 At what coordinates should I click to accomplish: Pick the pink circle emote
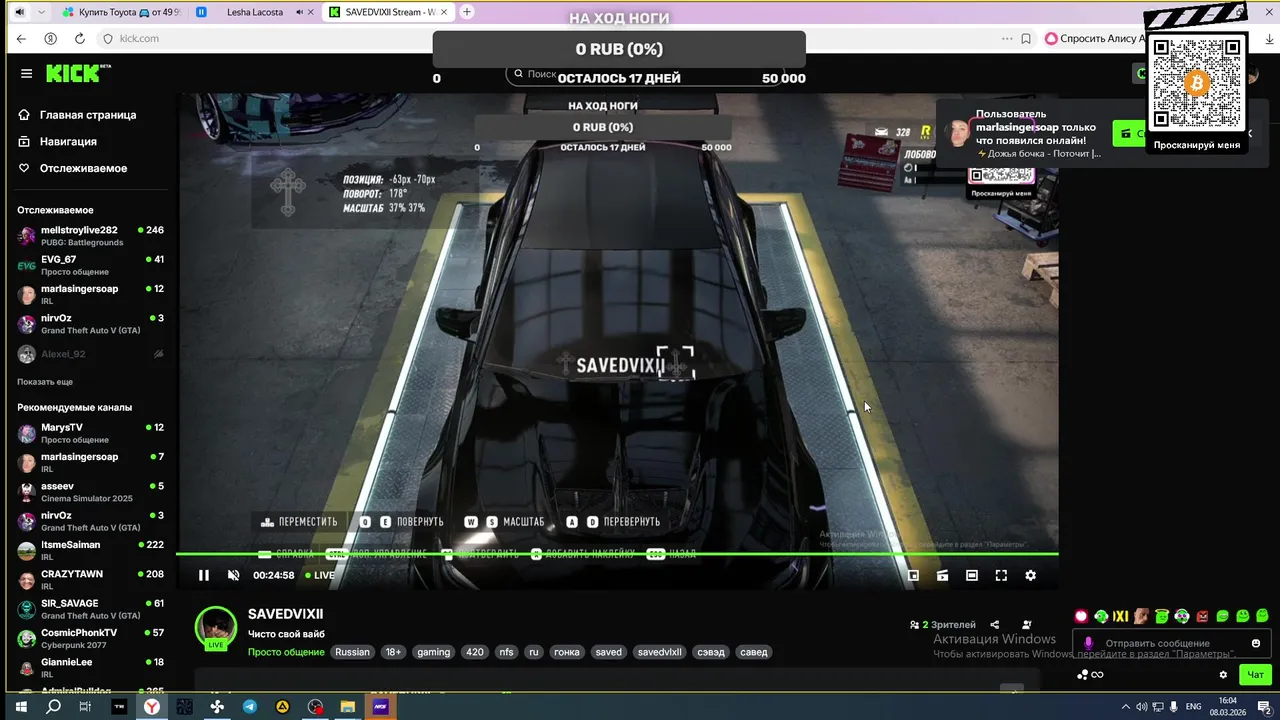tap(1081, 616)
